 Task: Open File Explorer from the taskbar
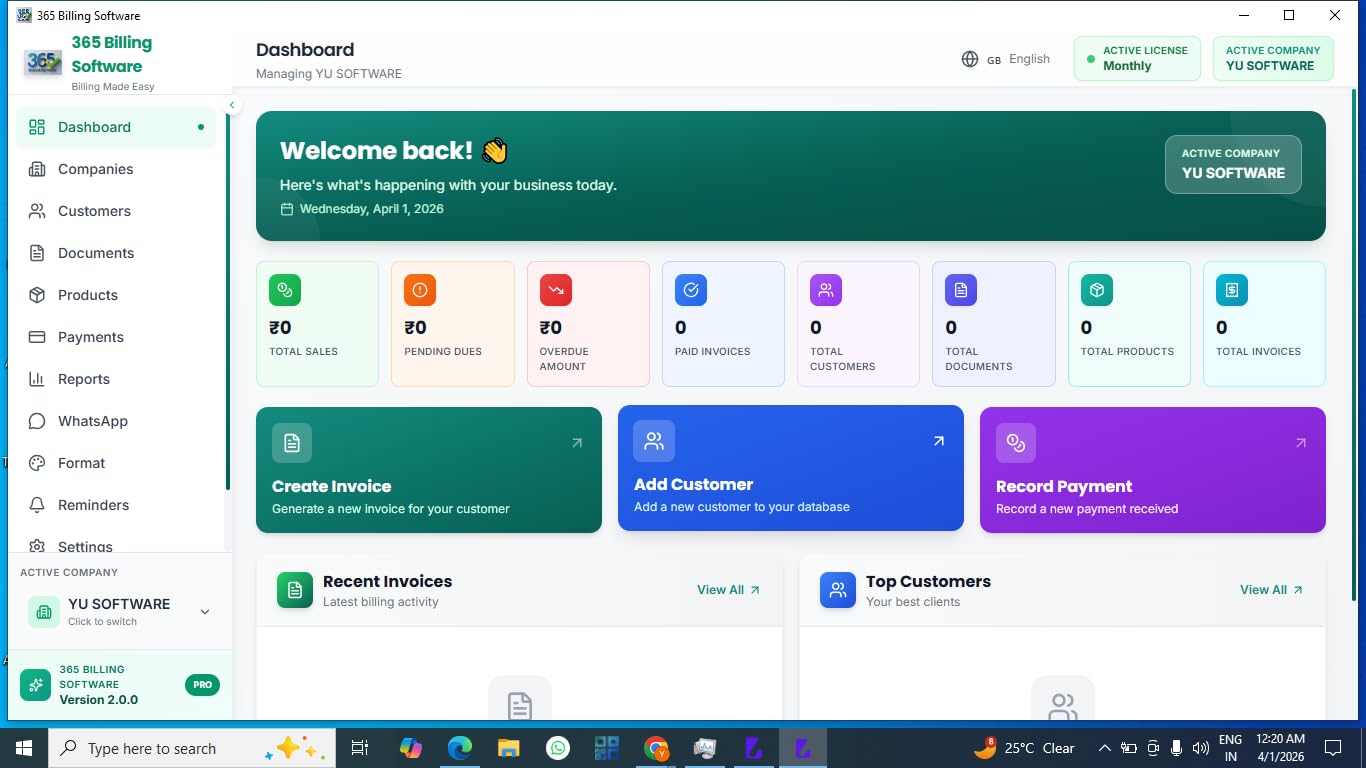point(509,748)
